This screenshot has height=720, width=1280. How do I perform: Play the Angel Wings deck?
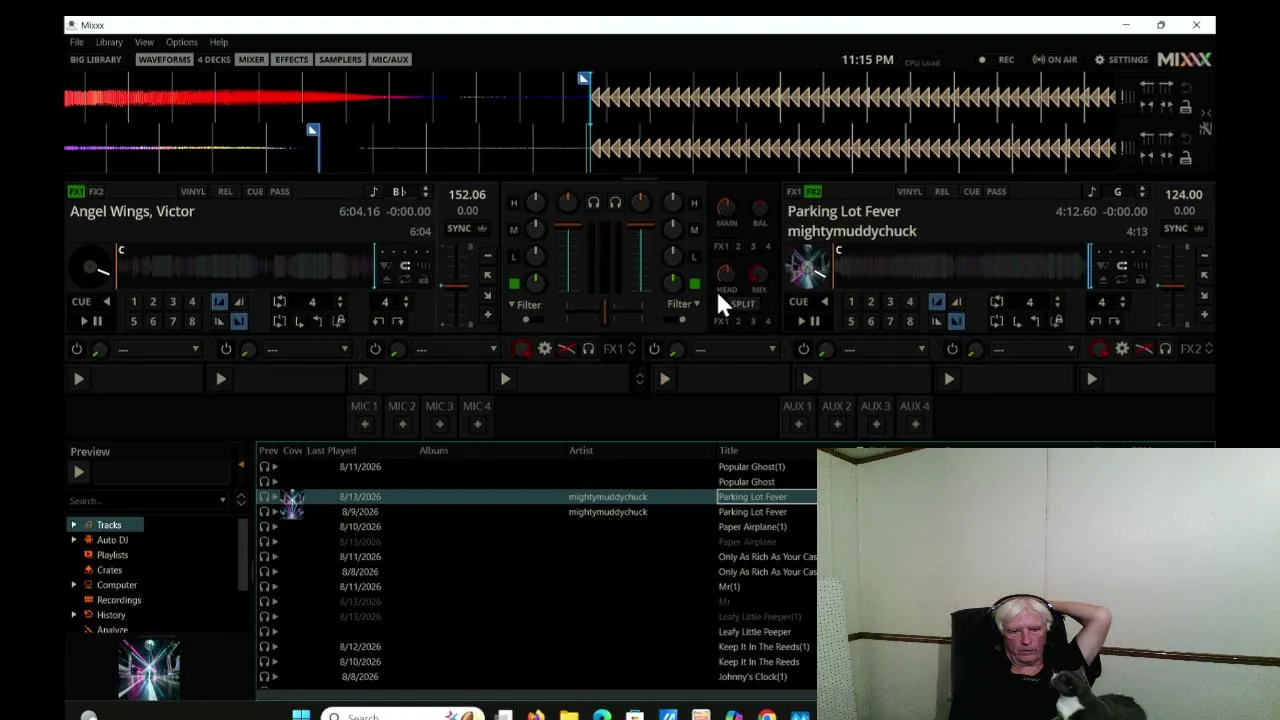pyautogui.click(x=91, y=321)
